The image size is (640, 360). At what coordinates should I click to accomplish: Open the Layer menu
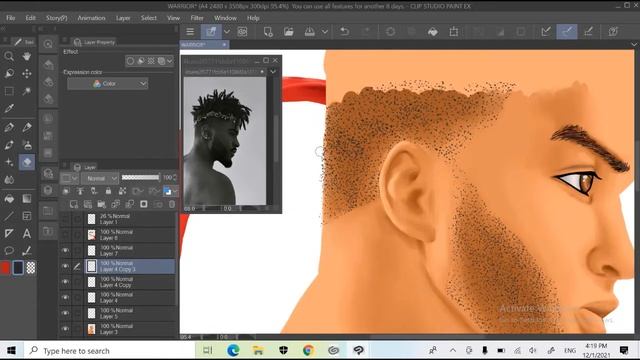point(123,18)
